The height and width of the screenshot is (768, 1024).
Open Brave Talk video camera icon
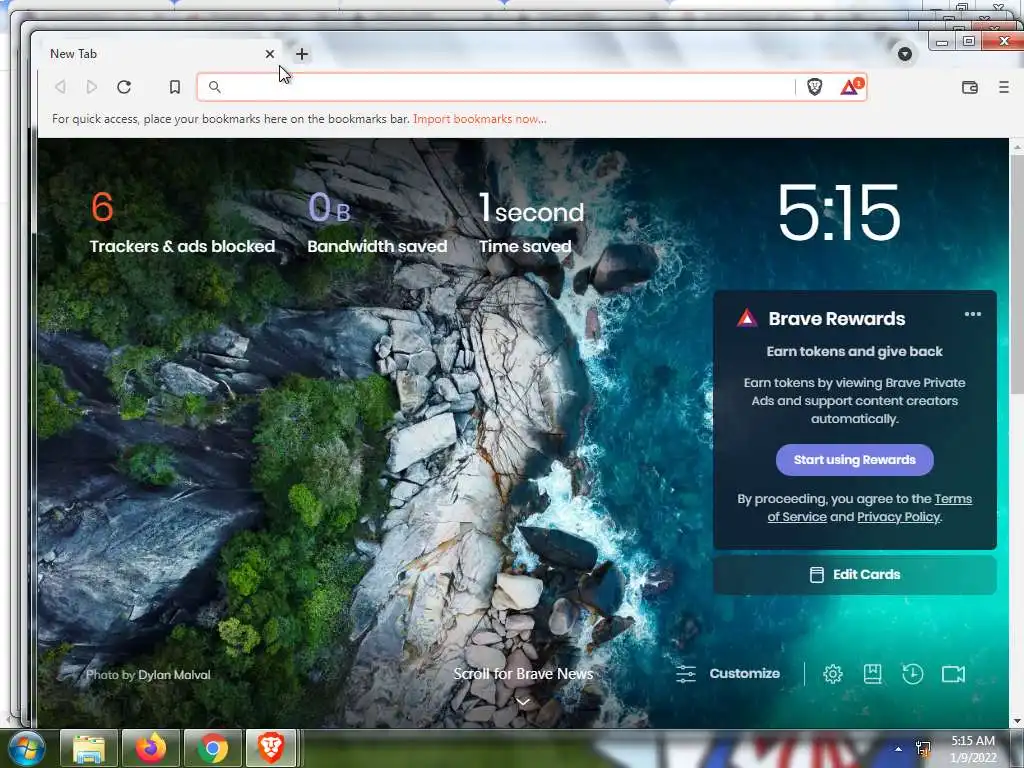[953, 674]
